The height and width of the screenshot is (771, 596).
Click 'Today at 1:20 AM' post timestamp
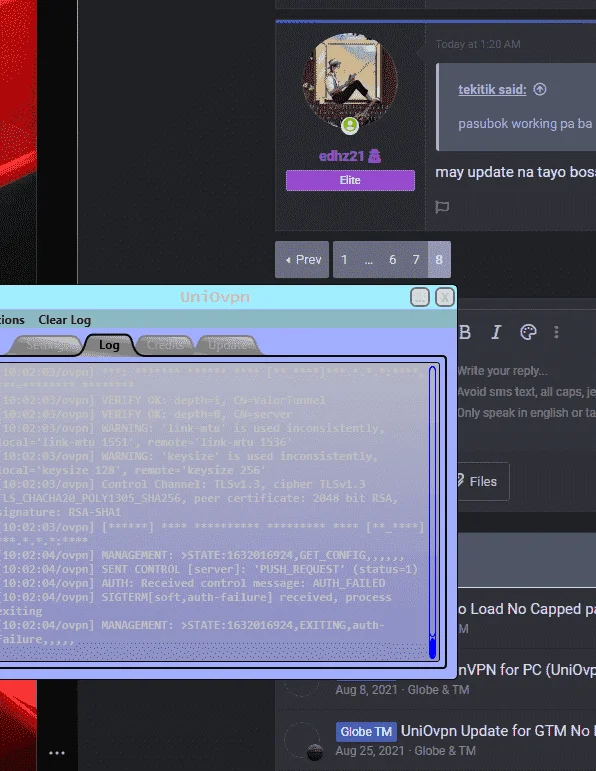477,44
